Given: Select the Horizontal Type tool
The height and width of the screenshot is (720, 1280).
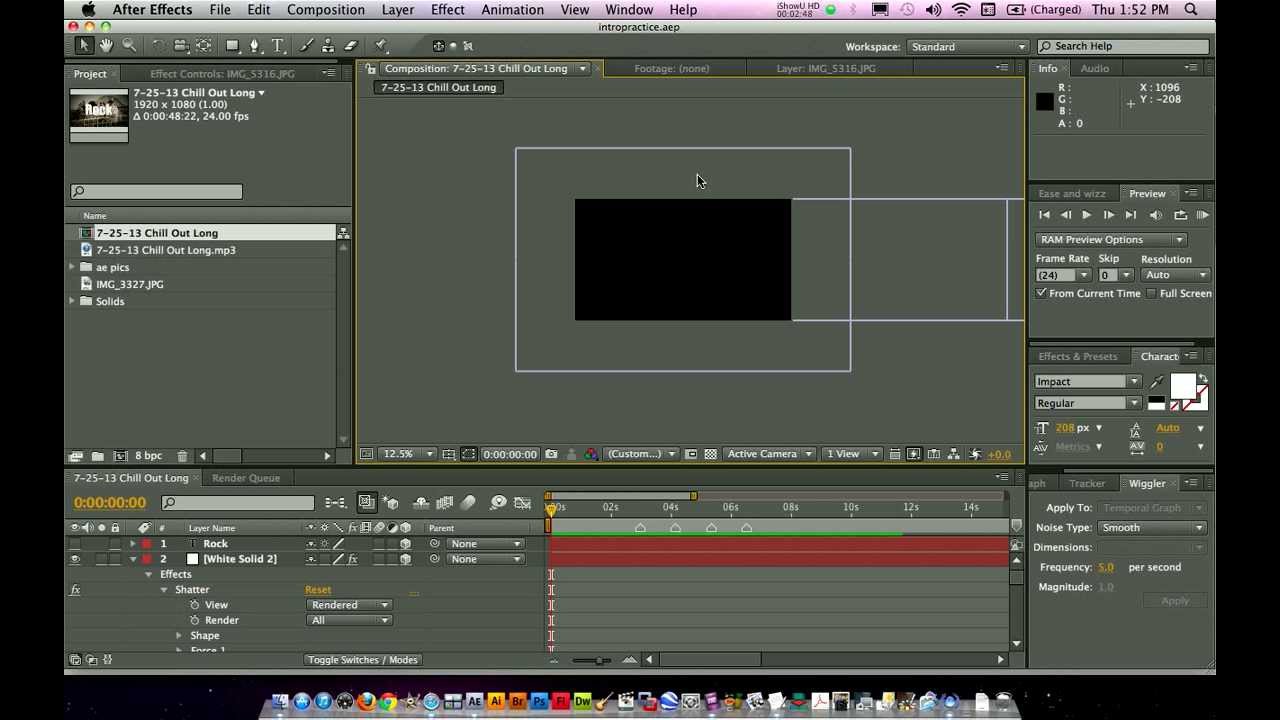Looking at the screenshot, I should [278, 46].
